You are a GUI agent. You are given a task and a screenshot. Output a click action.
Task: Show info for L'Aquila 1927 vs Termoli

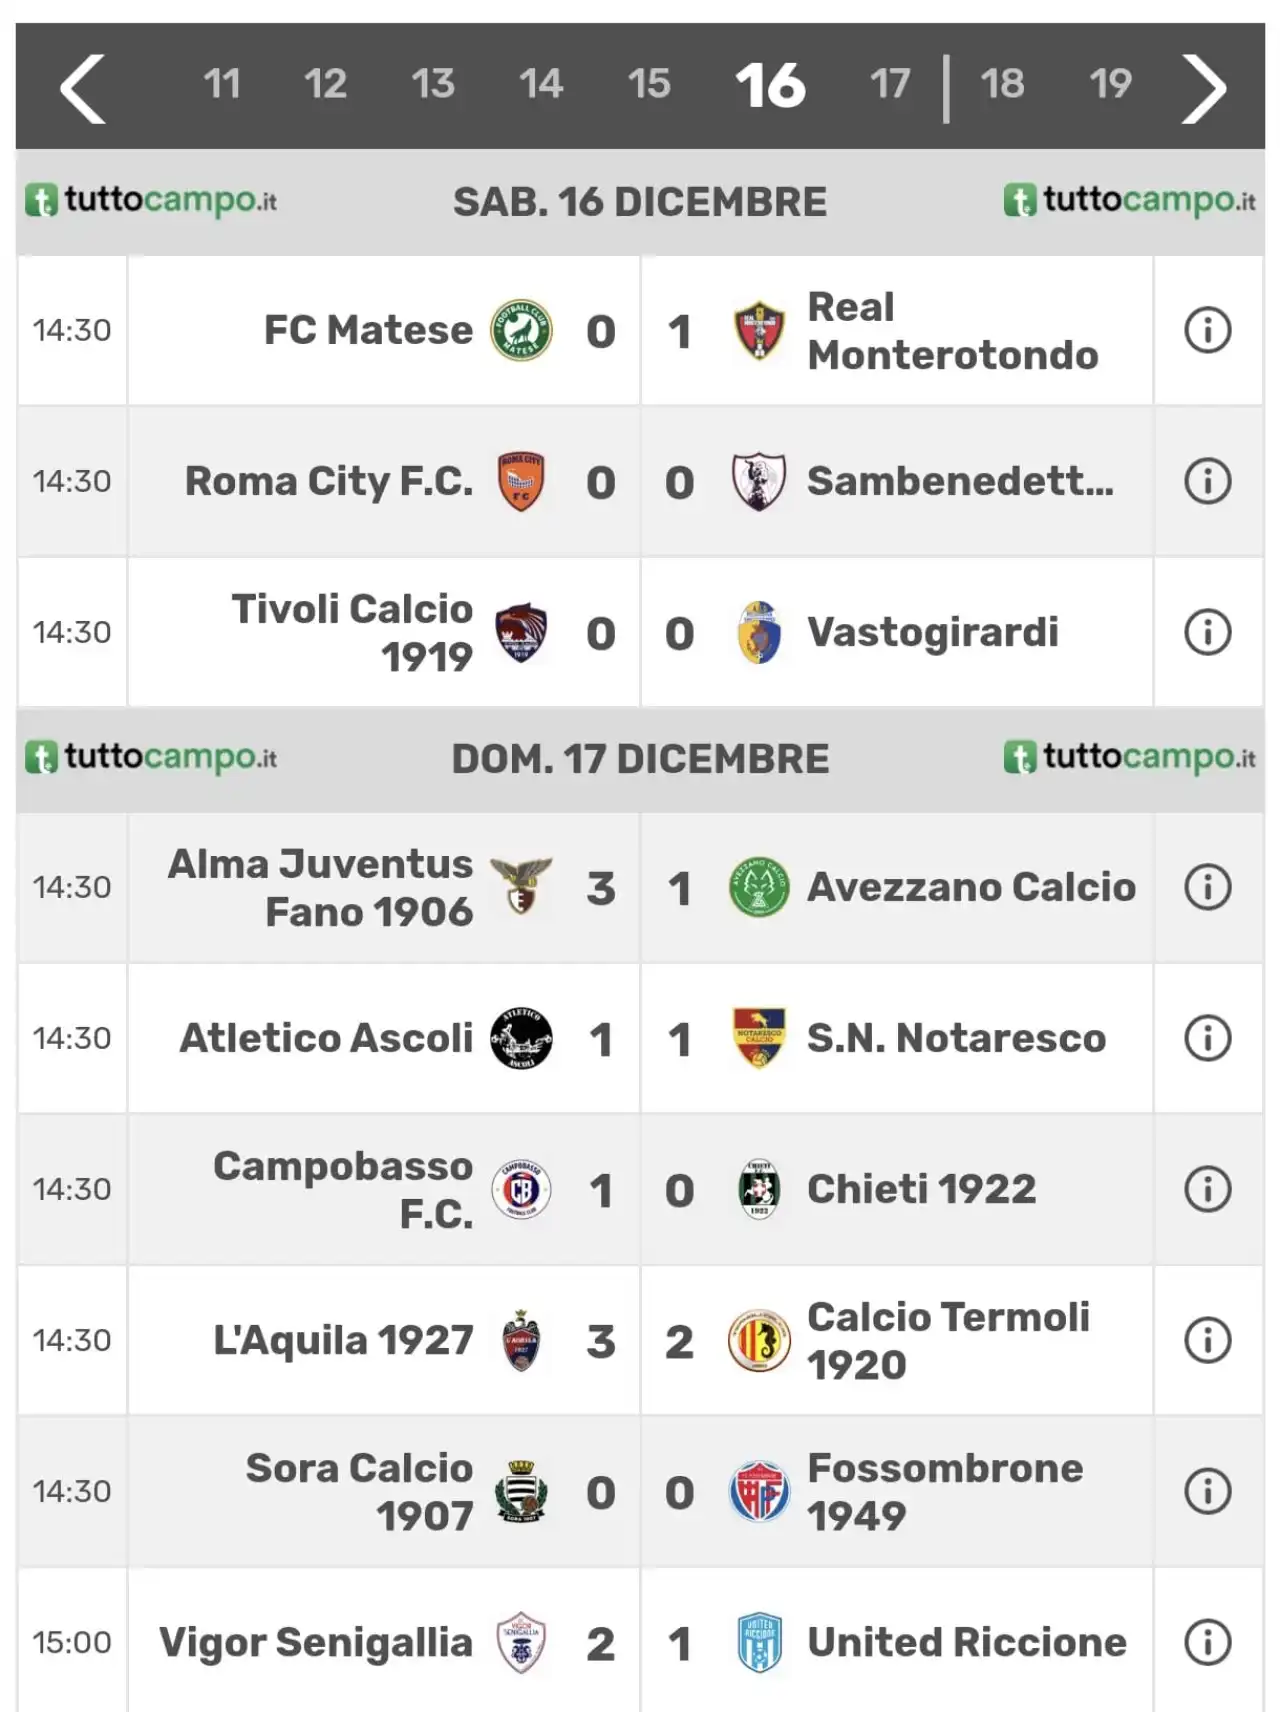pos(1207,1341)
